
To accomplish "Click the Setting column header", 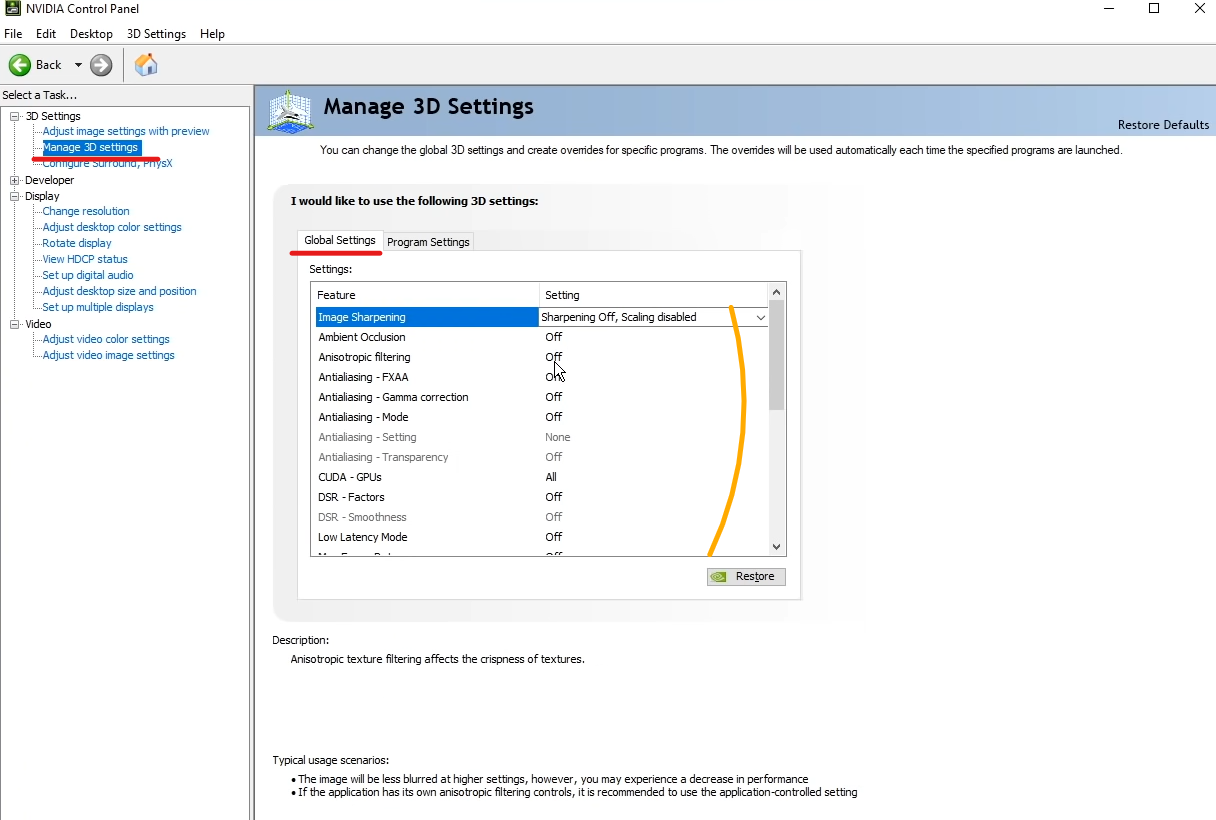I will coord(654,295).
